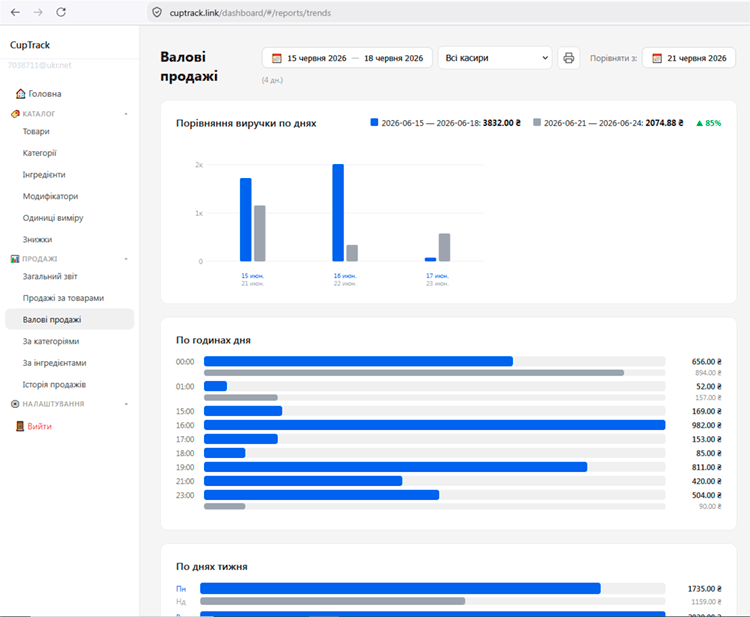Click the 982.00 ₴ value
Screen dimensions: 750x617
click(706, 425)
